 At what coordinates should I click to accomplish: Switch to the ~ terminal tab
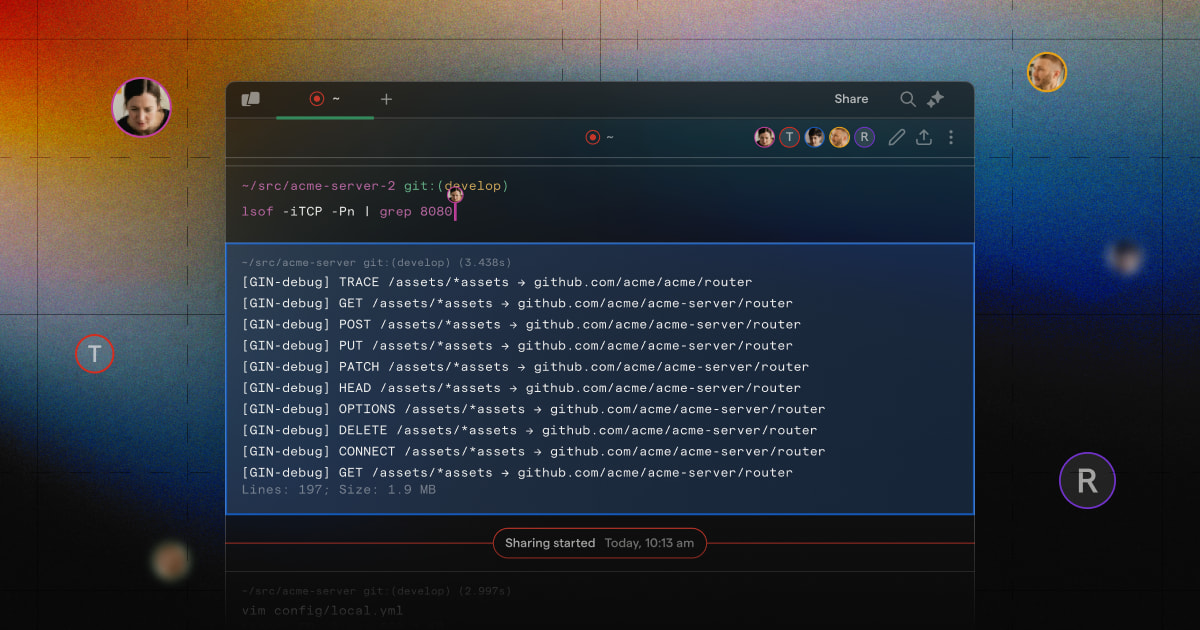click(x=325, y=99)
